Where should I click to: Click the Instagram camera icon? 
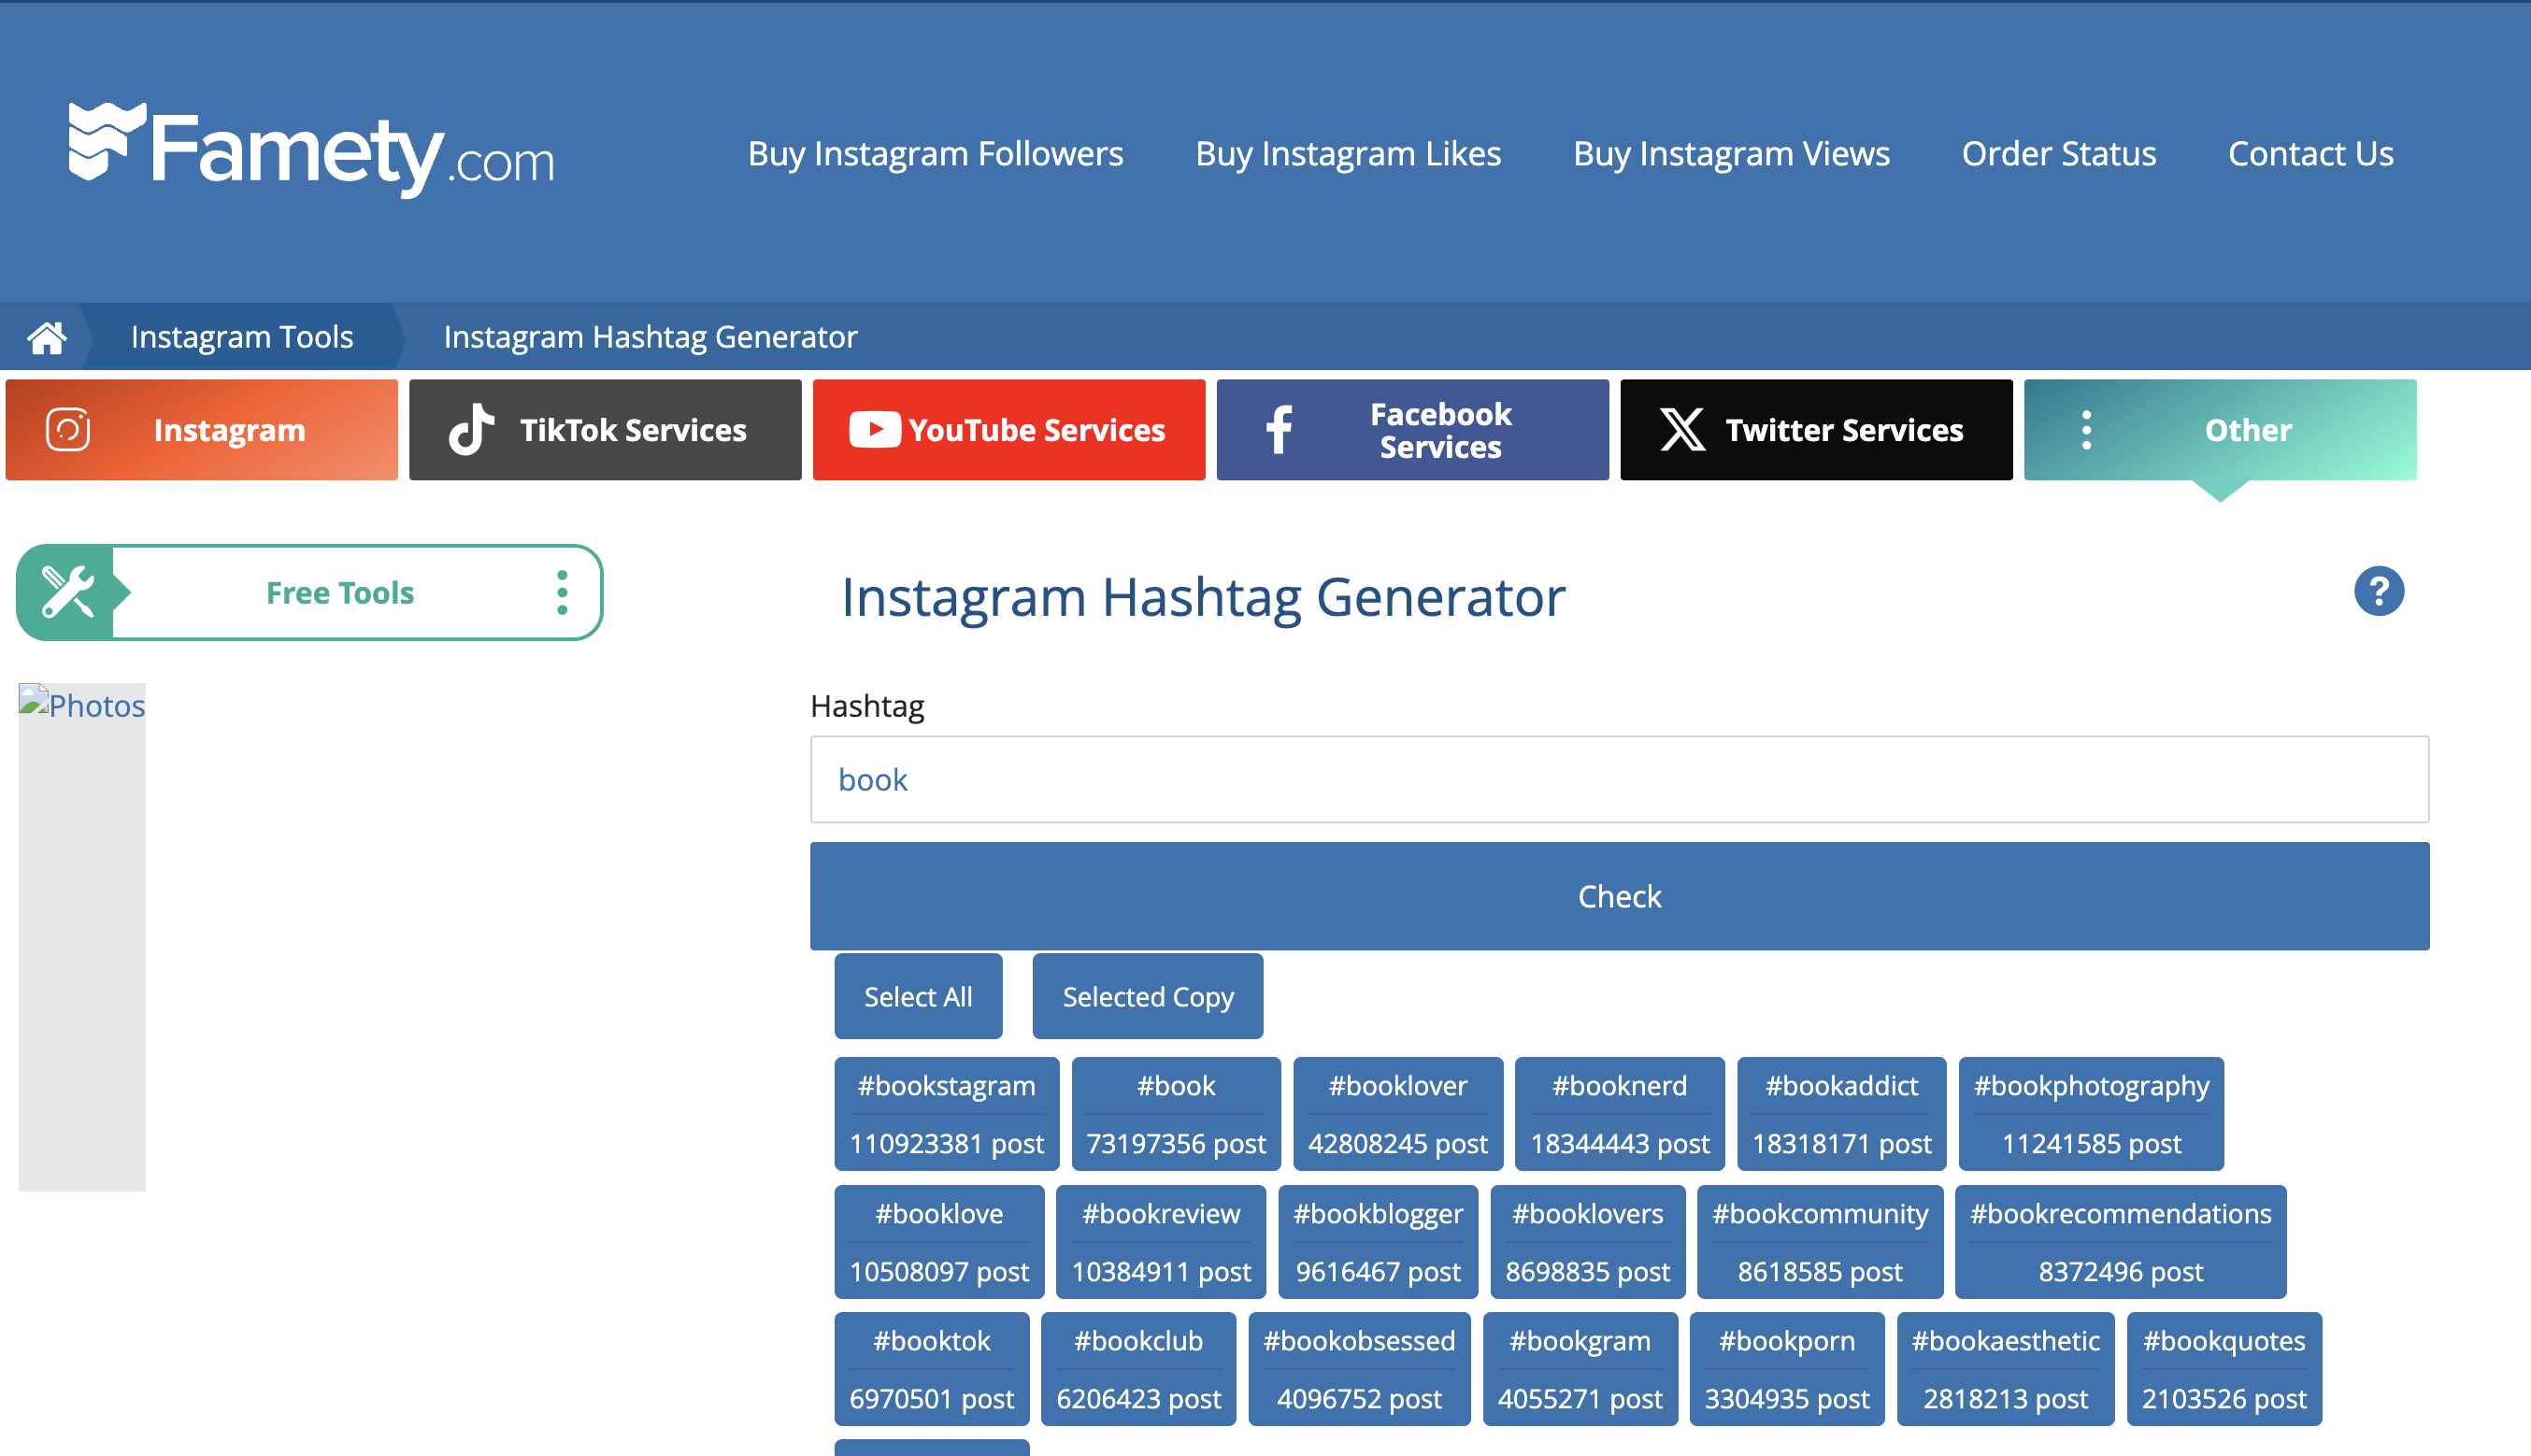pos(68,430)
